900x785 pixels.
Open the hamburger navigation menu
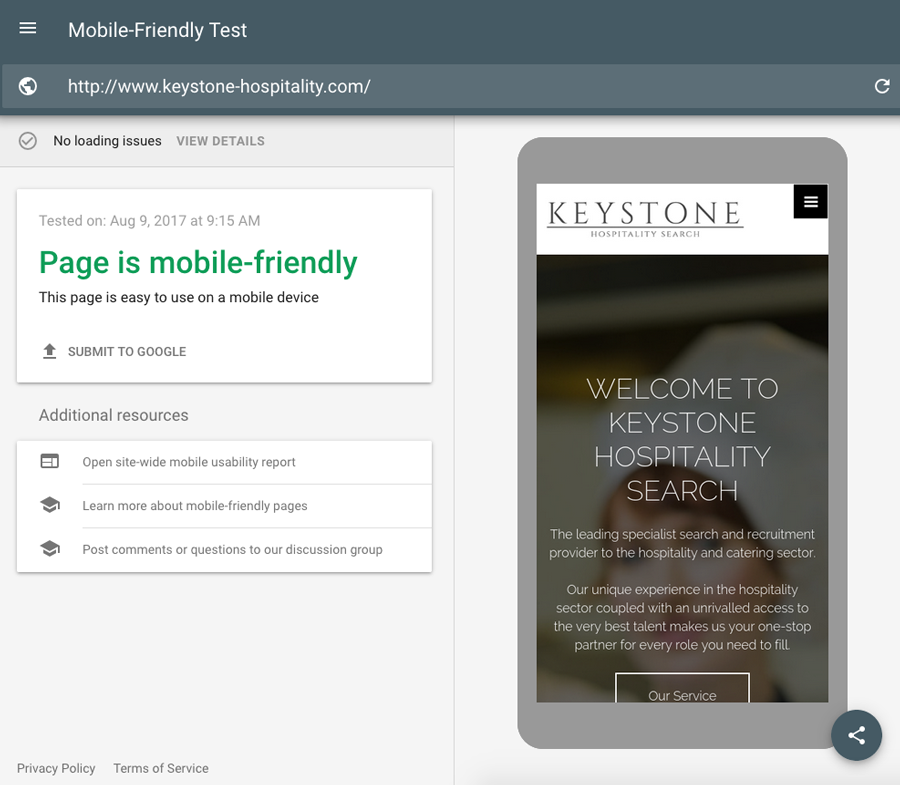28,28
